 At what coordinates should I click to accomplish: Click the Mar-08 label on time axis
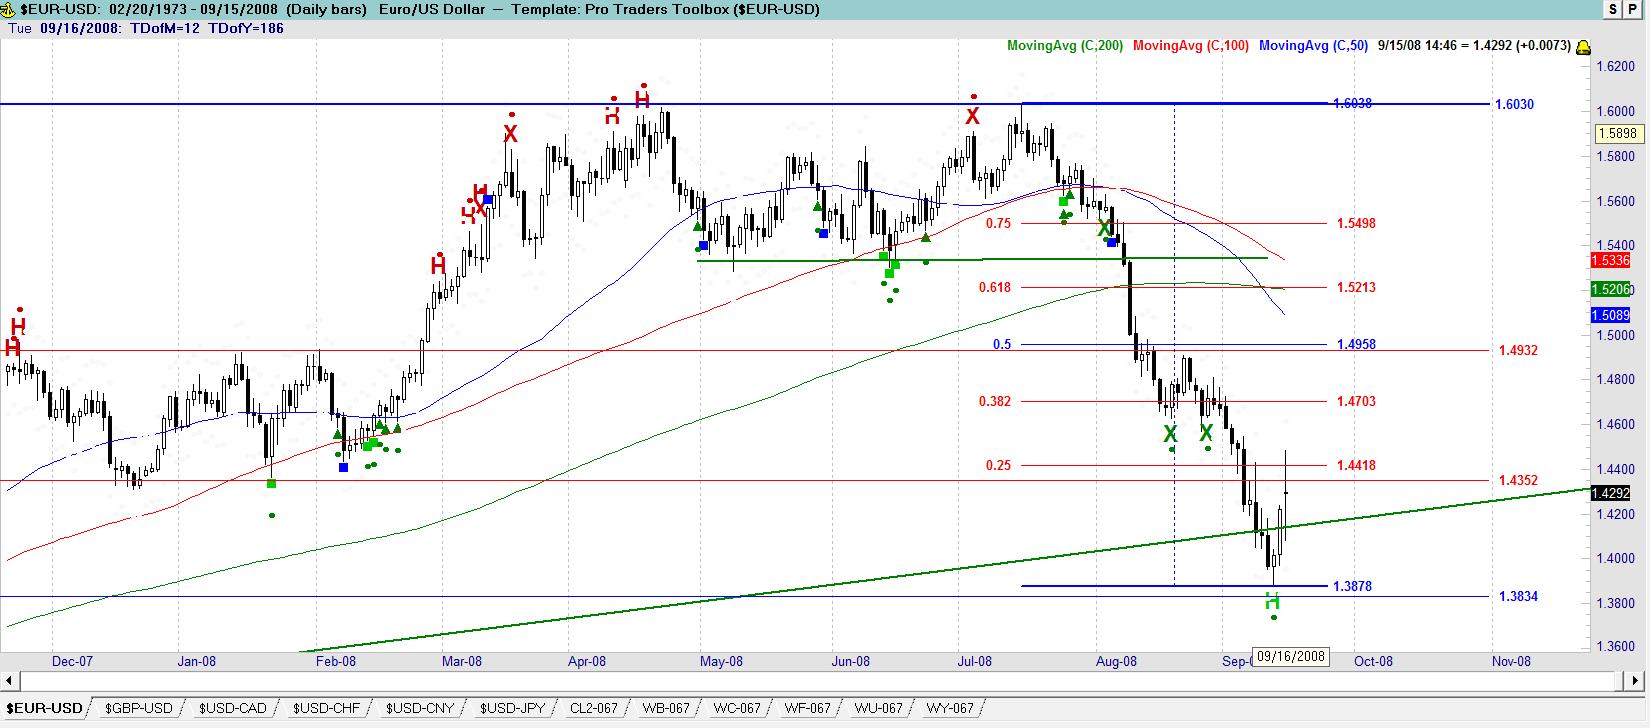click(462, 661)
